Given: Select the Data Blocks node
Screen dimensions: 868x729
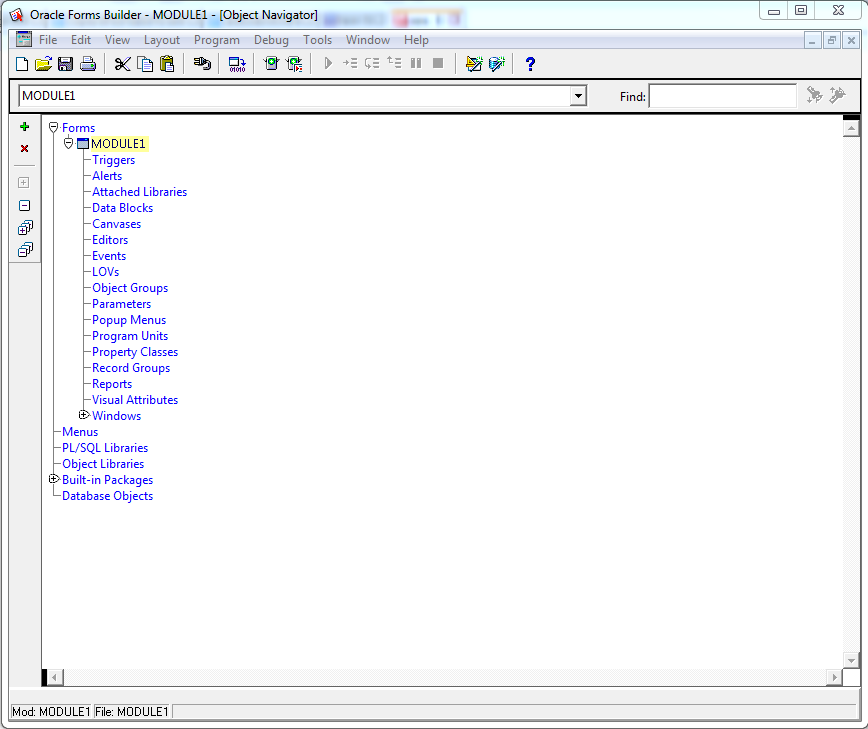Looking at the screenshot, I should [122, 207].
